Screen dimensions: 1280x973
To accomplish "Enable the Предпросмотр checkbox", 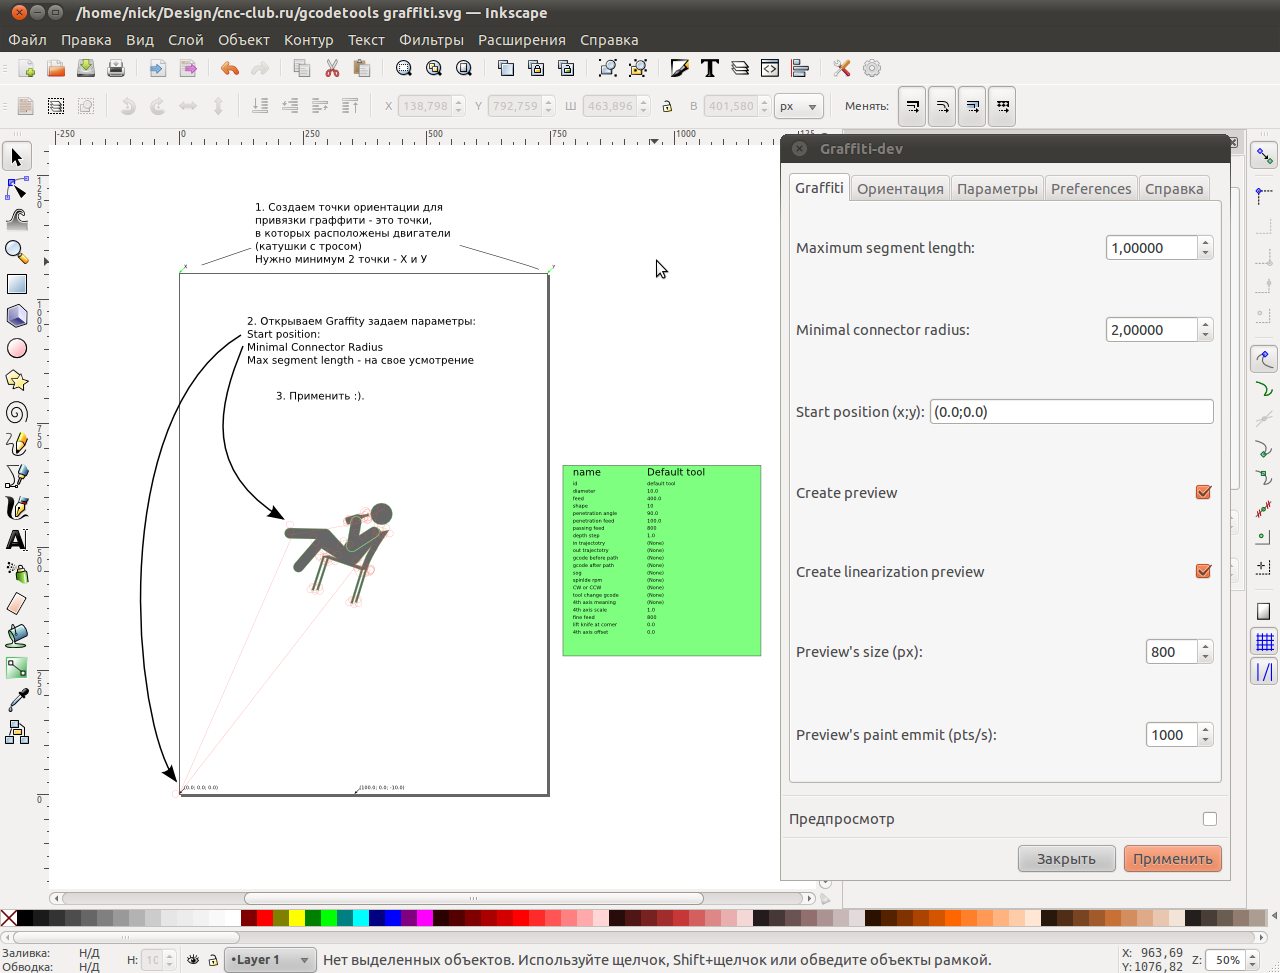I will coord(1210,819).
